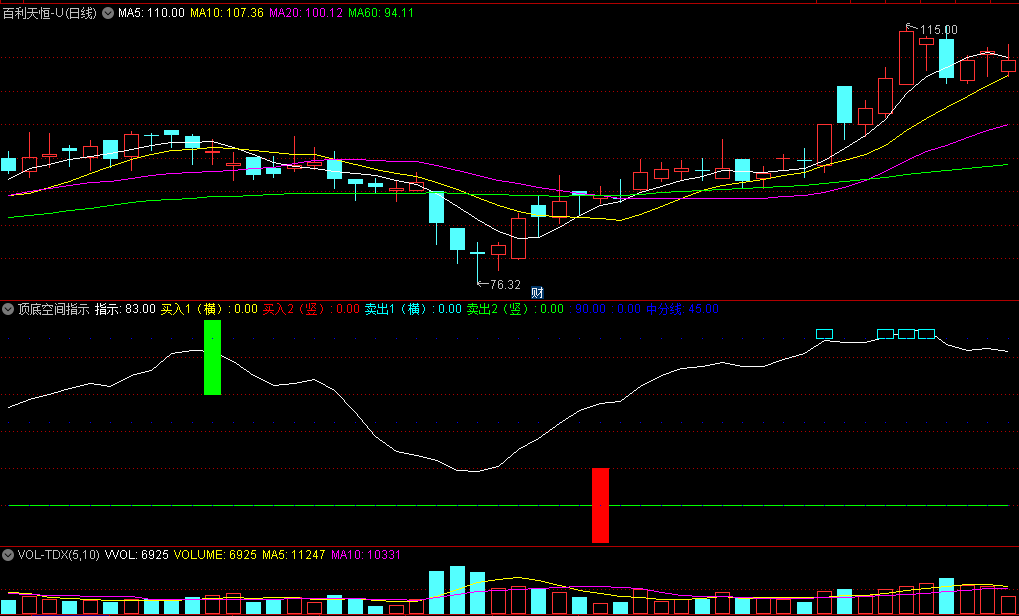Select the 卖出2（竖）: 0.00 label

pos(515,309)
